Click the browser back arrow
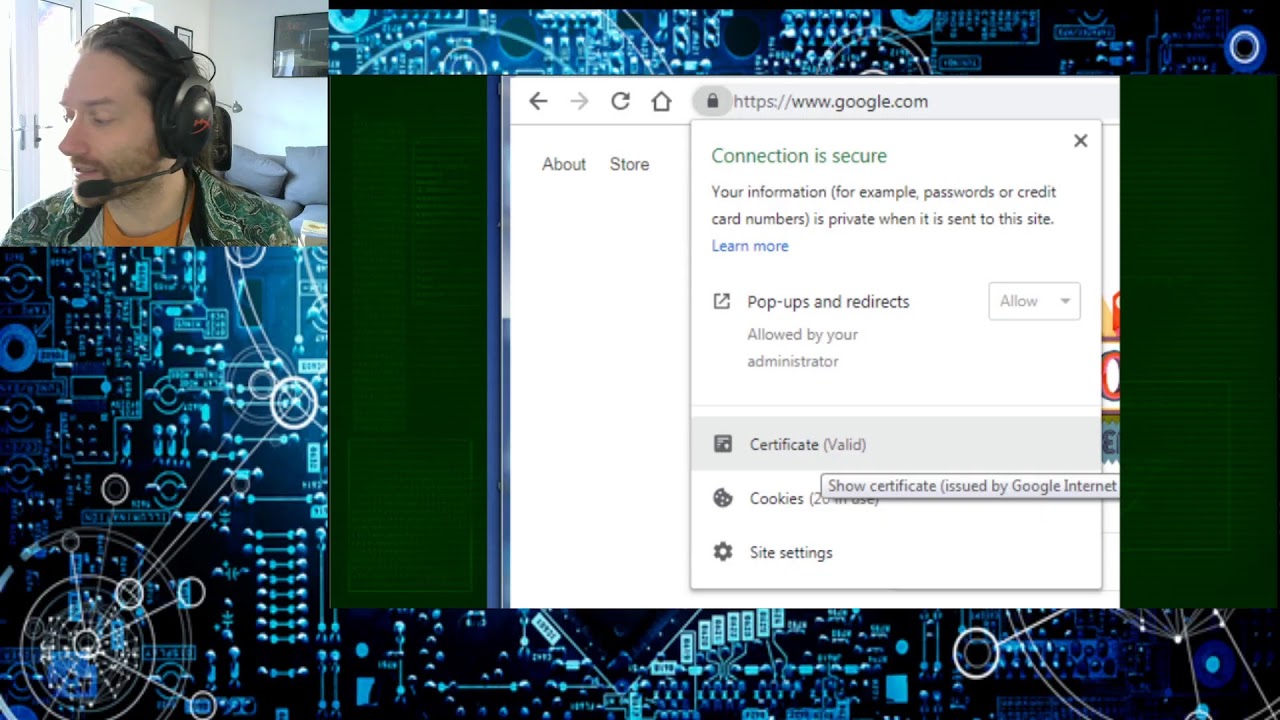This screenshot has width=1280, height=720. pyautogui.click(x=538, y=101)
